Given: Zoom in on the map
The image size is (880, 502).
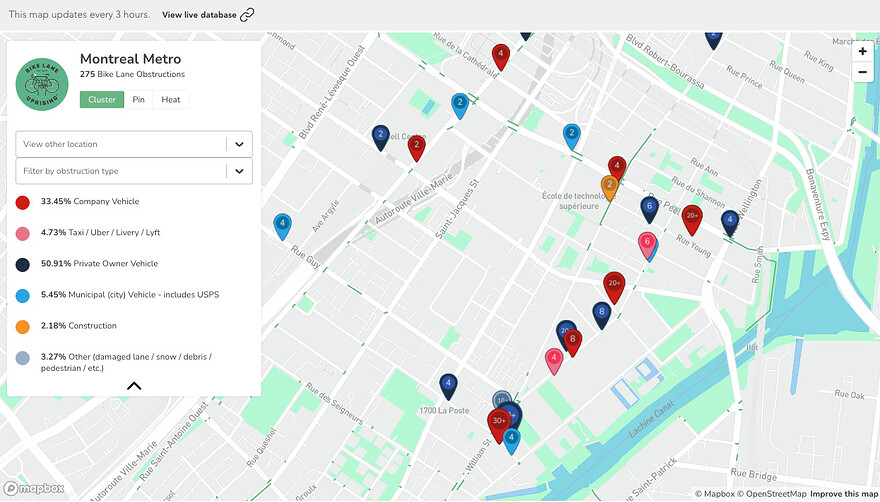Looking at the screenshot, I should point(862,51).
